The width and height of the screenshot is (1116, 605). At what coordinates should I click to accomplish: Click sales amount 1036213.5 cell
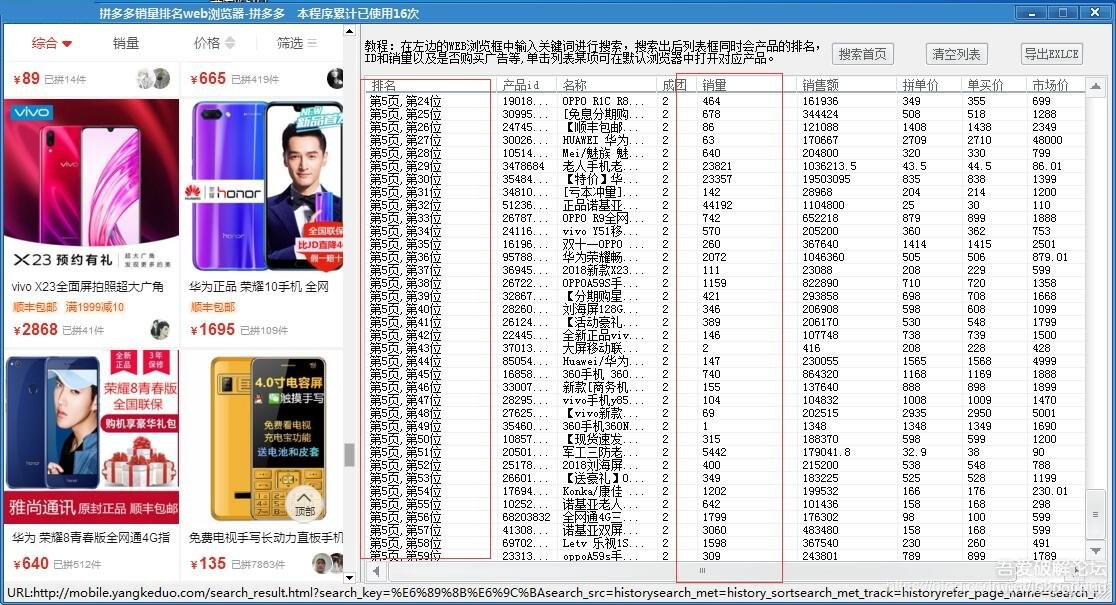pos(829,166)
